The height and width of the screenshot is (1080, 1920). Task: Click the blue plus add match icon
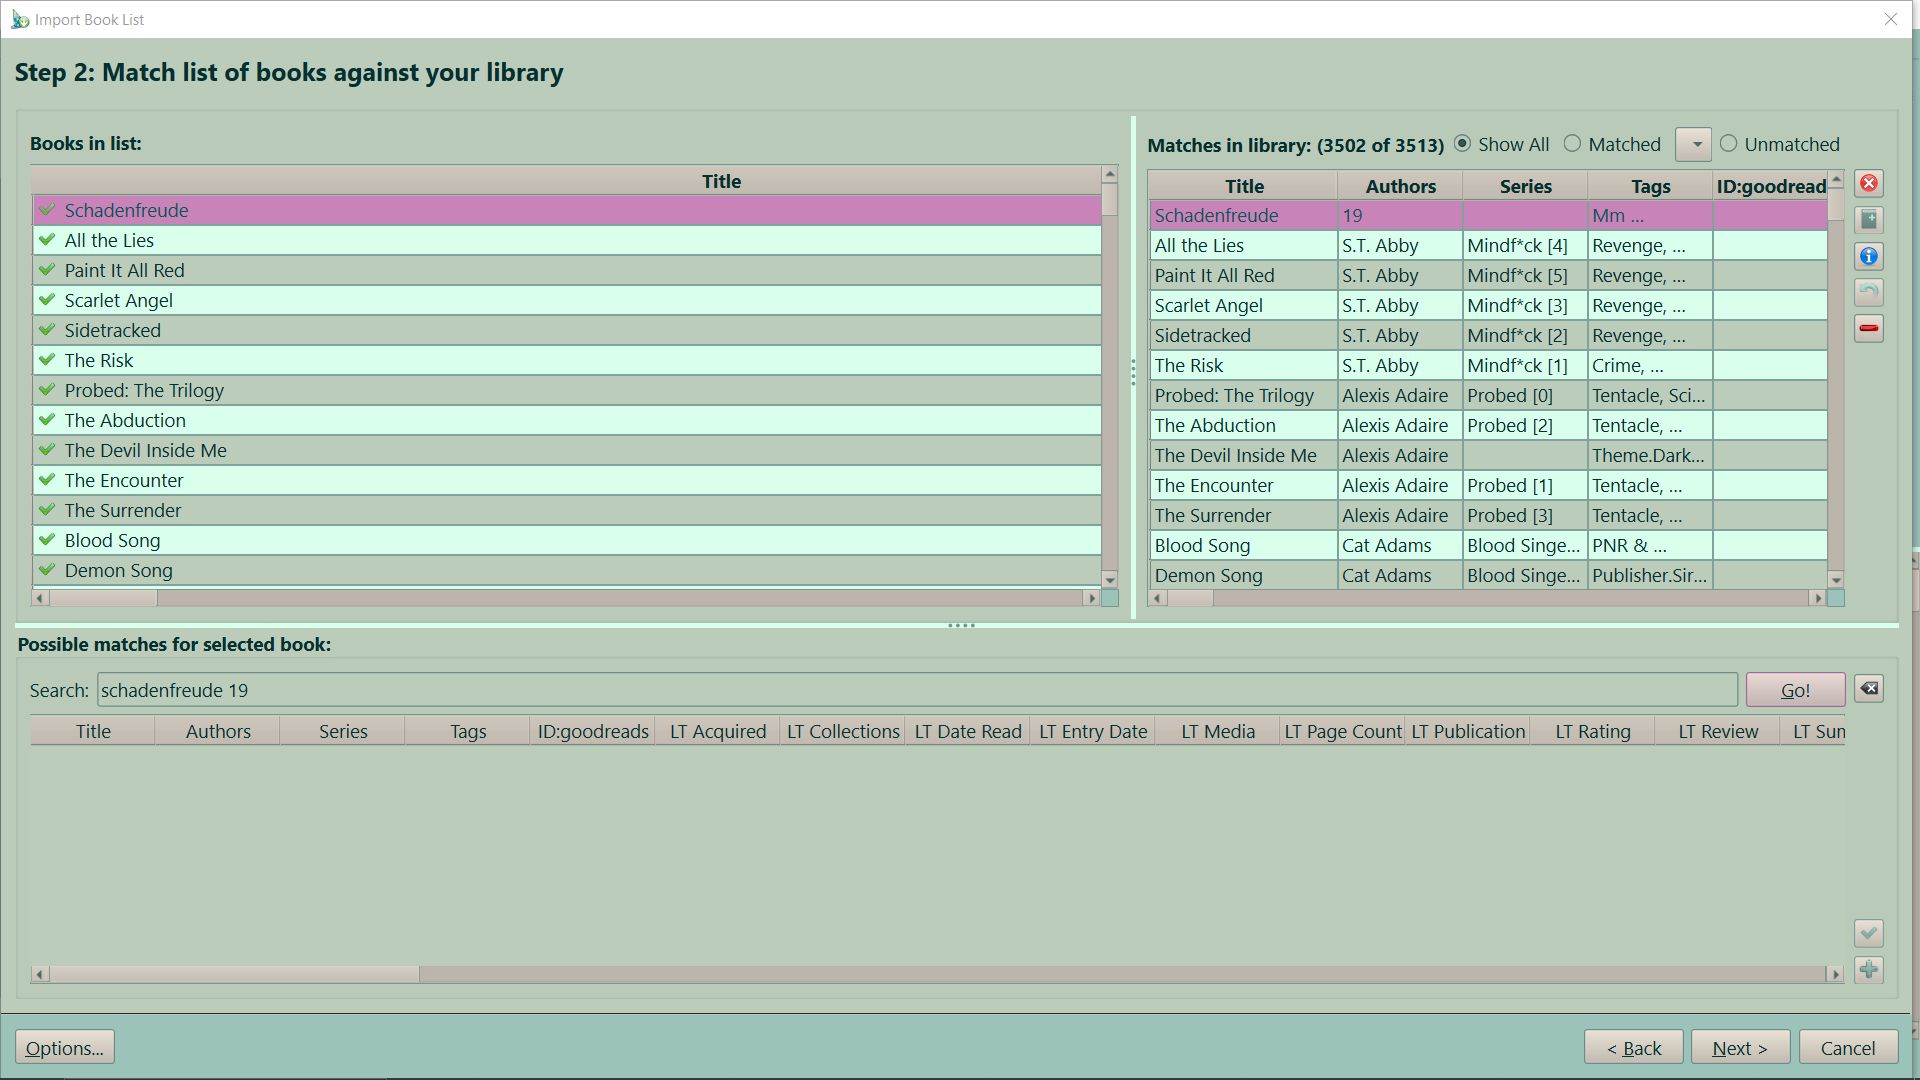pyautogui.click(x=1868, y=970)
